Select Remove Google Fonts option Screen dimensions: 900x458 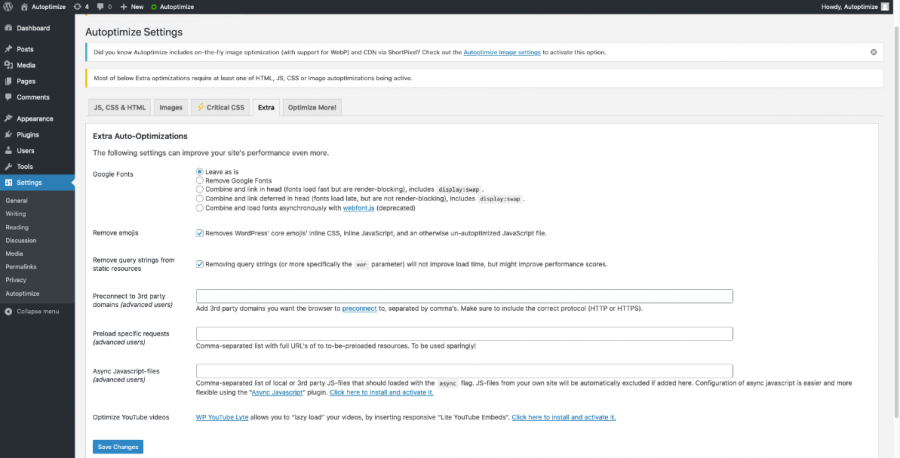point(200,180)
